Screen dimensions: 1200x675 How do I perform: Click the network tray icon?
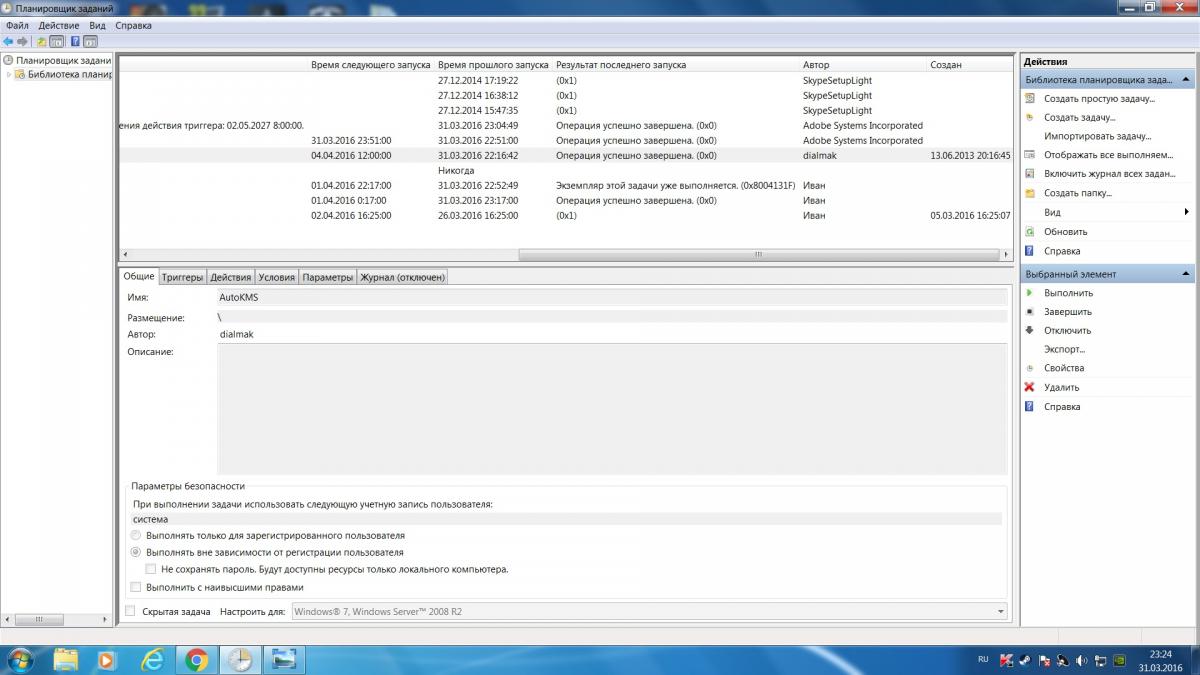coord(1099,661)
